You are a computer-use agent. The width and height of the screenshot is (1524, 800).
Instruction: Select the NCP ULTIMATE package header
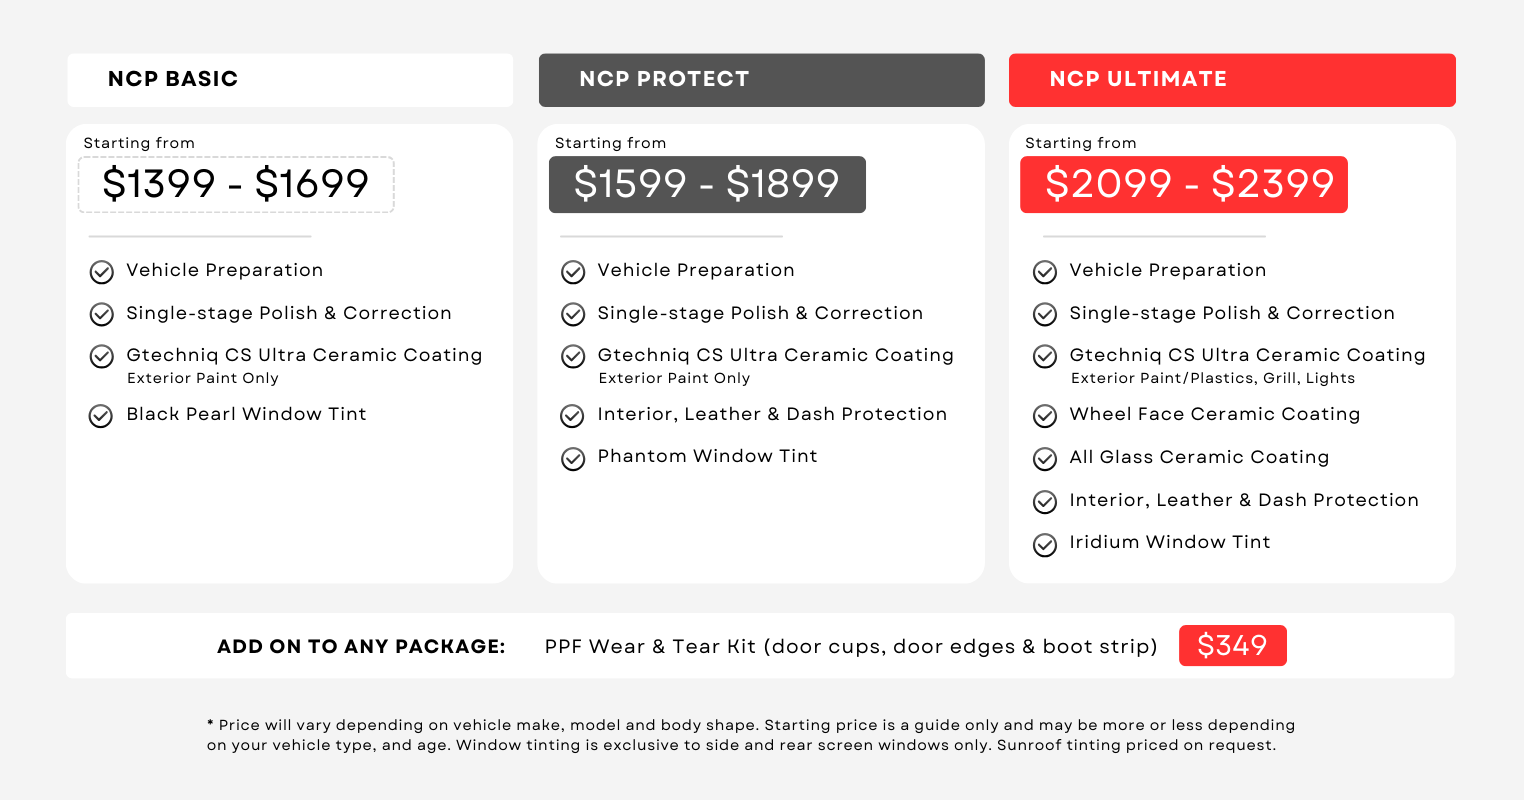(1232, 80)
